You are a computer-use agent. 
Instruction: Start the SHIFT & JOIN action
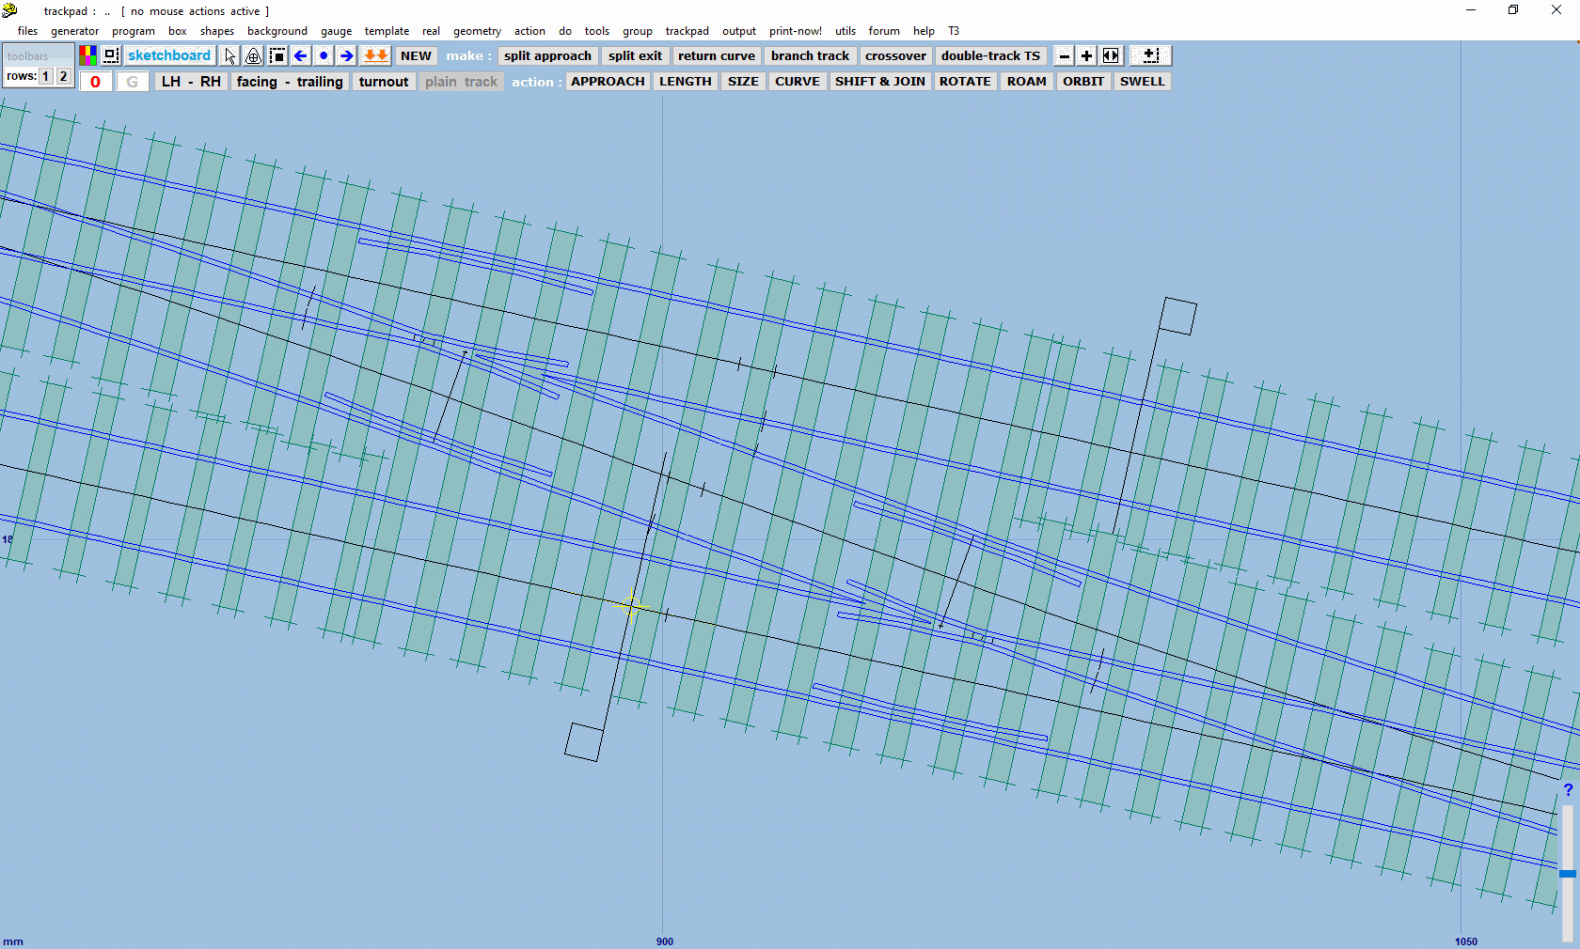[x=880, y=82]
